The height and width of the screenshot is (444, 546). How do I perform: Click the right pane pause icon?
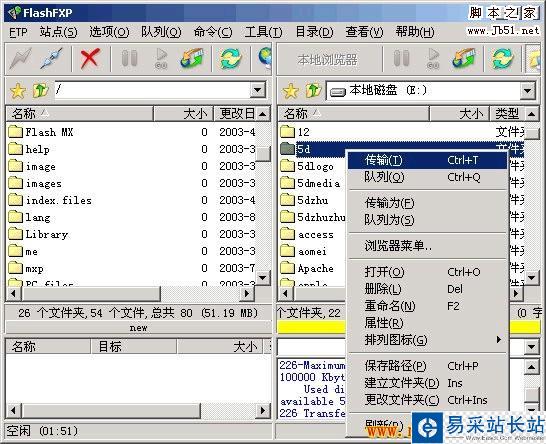(401, 59)
